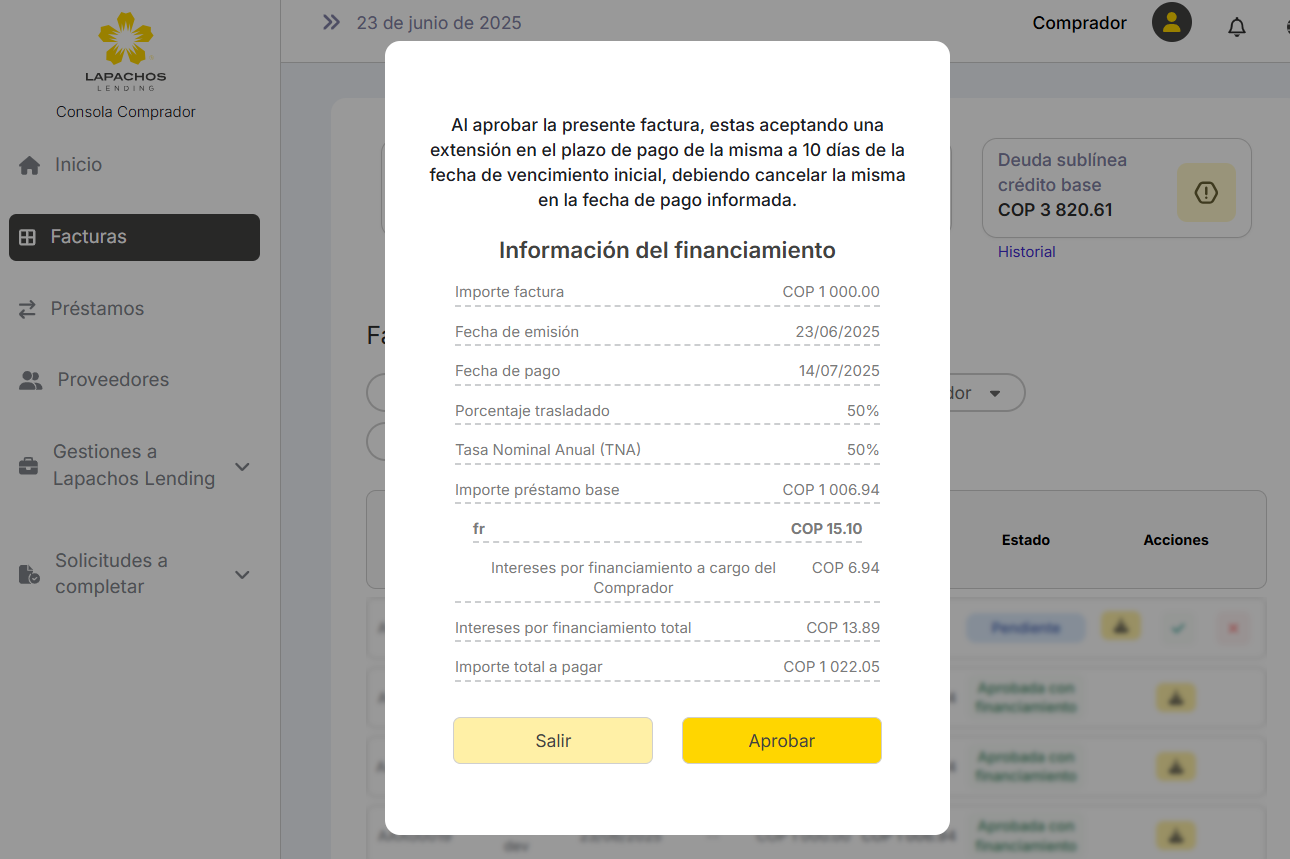The image size is (1290, 859).
Task: Click the home icon beside Inicio
Action: (29, 166)
